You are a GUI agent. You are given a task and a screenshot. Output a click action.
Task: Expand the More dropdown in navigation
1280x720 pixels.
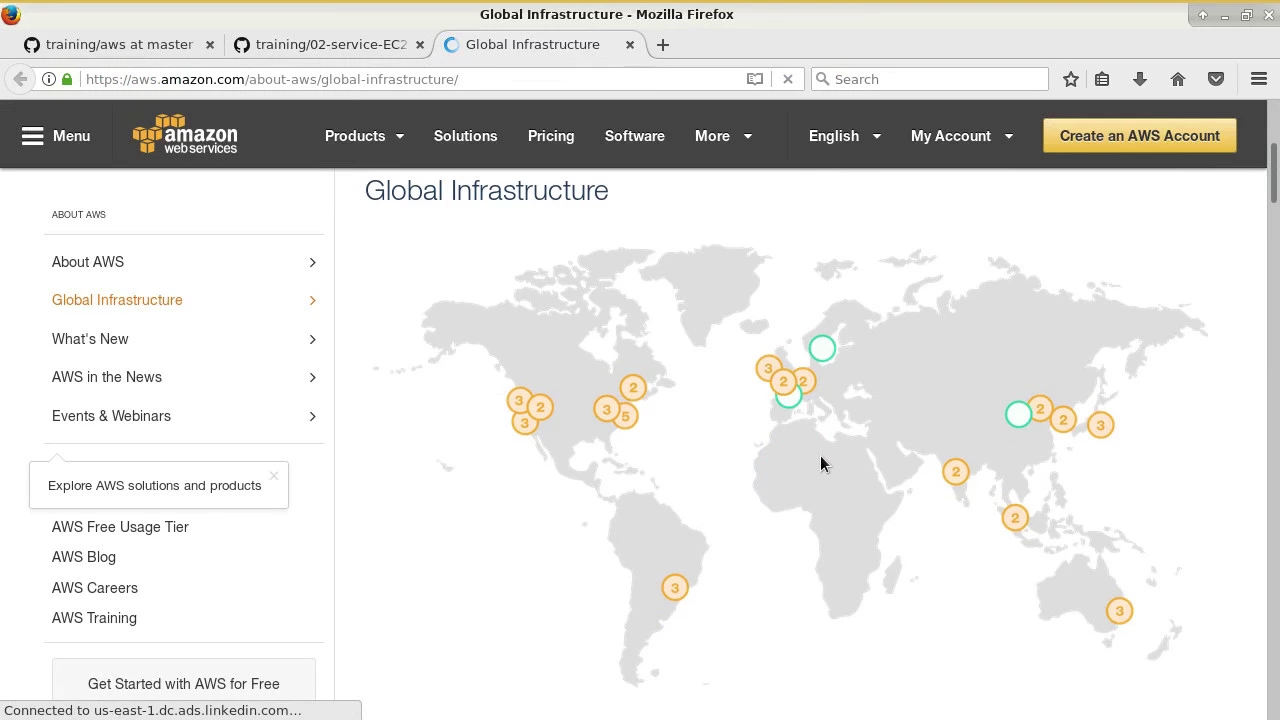click(x=723, y=136)
